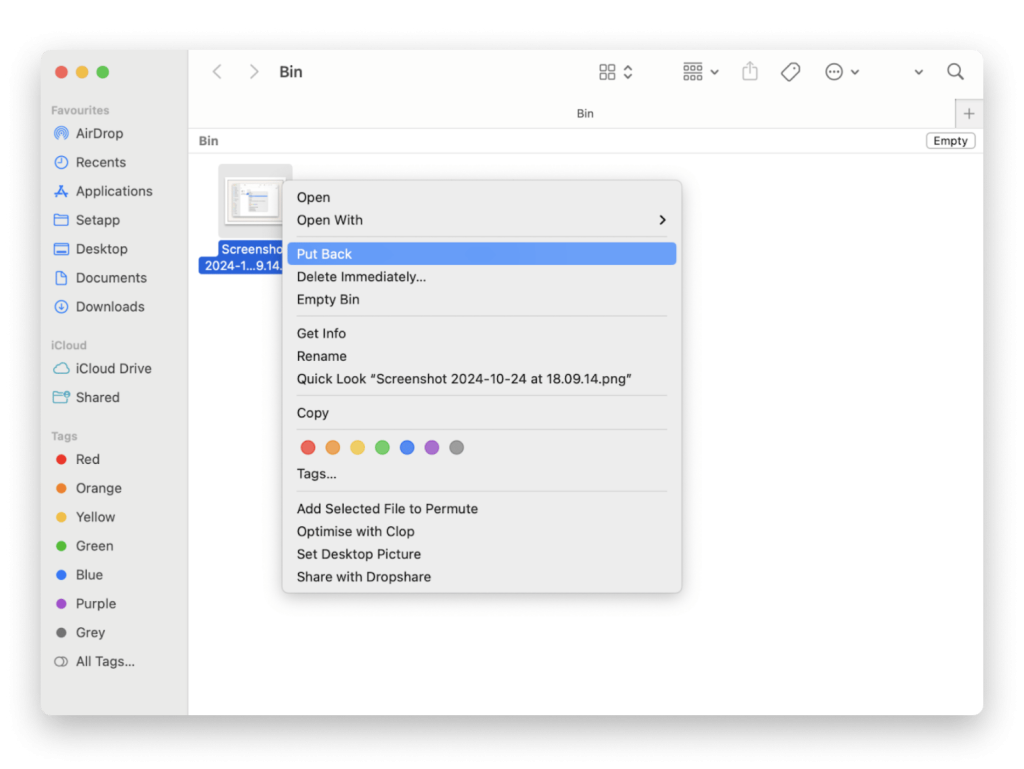Apply the red tag colour dot
This screenshot has height=769, width=1024.
tap(308, 448)
